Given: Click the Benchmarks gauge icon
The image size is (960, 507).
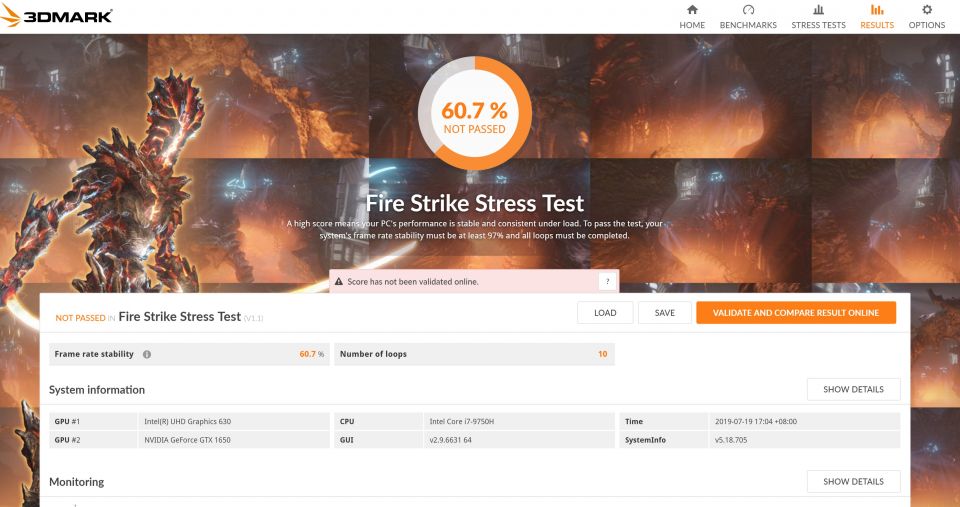Looking at the screenshot, I should tap(748, 10).
